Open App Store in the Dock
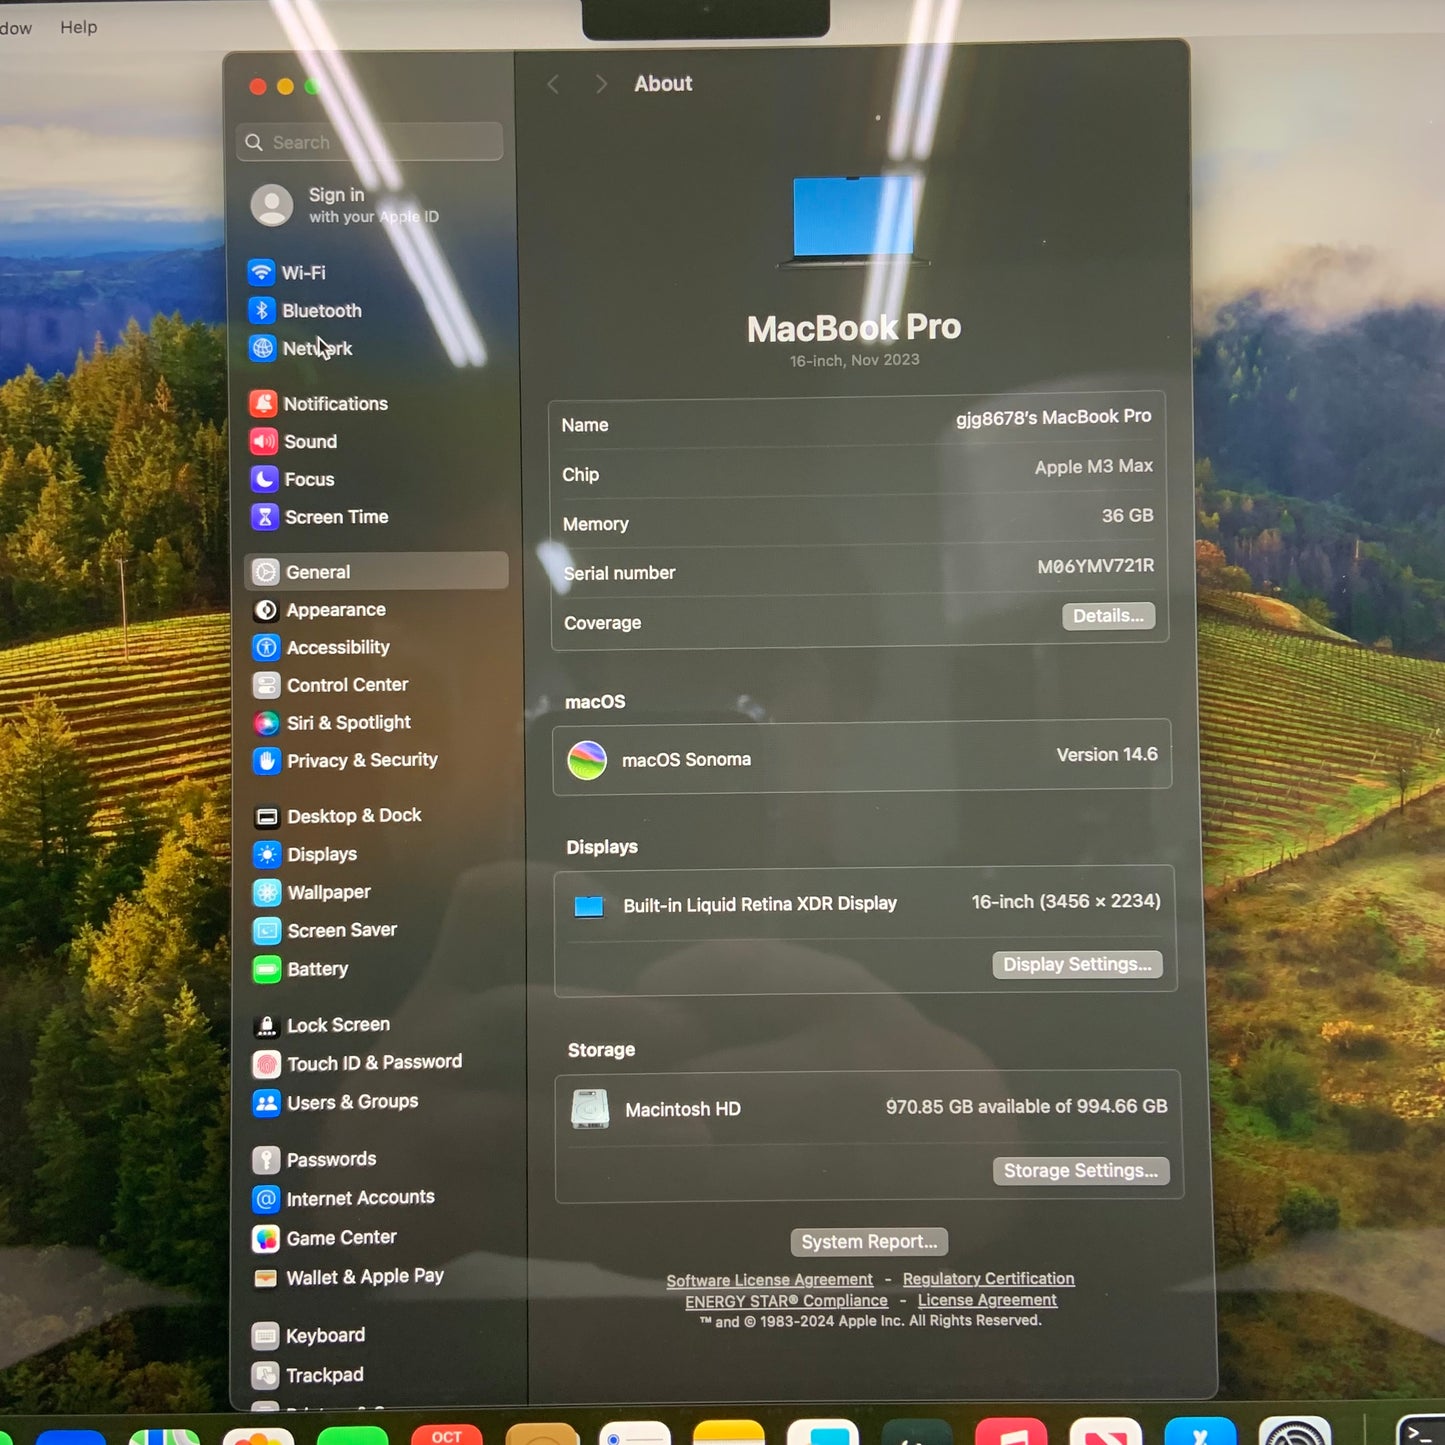Image resolution: width=1445 pixels, height=1445 pixels. (x=1200, y=1433)
